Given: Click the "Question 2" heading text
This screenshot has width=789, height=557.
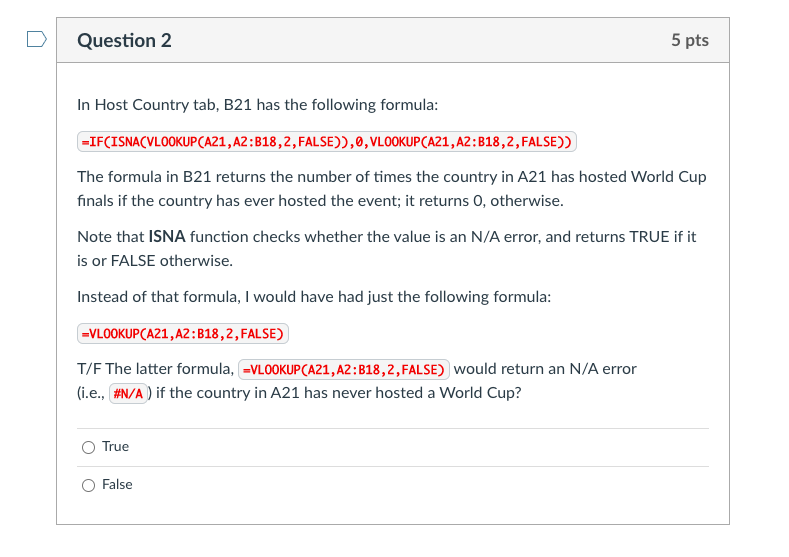Looking at the screenshot, I should [124, 40].
